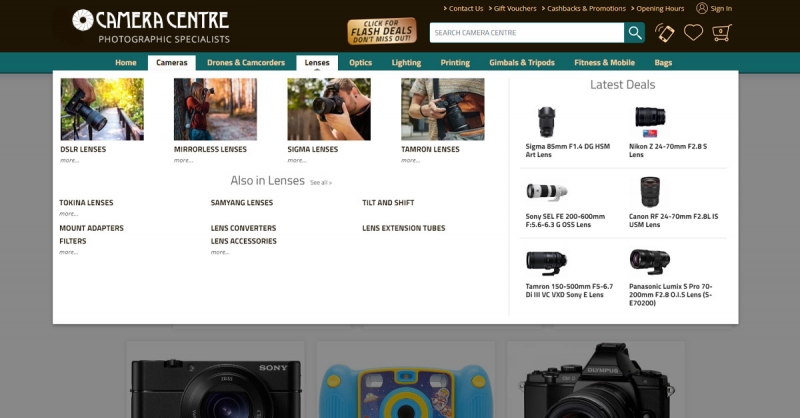Open the Tamron Lenses category link
Image resolution: width=800 pixels, height=418 pixels.
click(430, 149)
